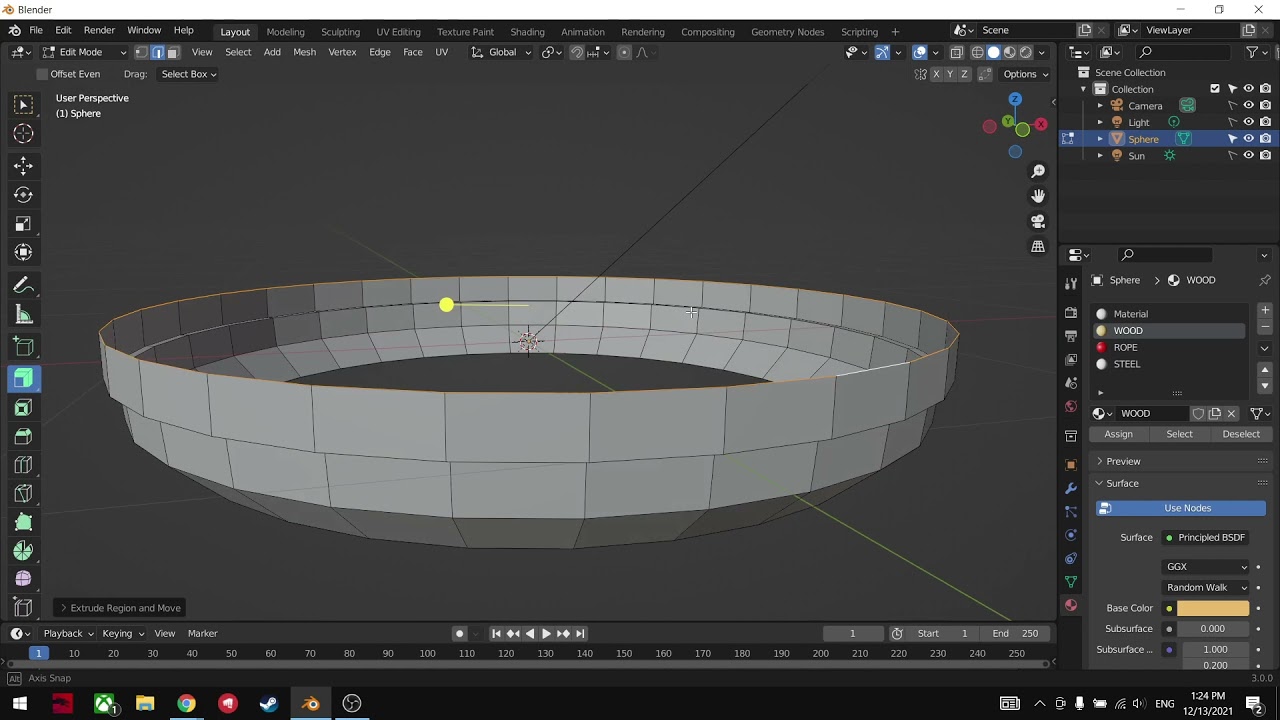
Task: Click the Select material button
Action: pos(1180,434)
